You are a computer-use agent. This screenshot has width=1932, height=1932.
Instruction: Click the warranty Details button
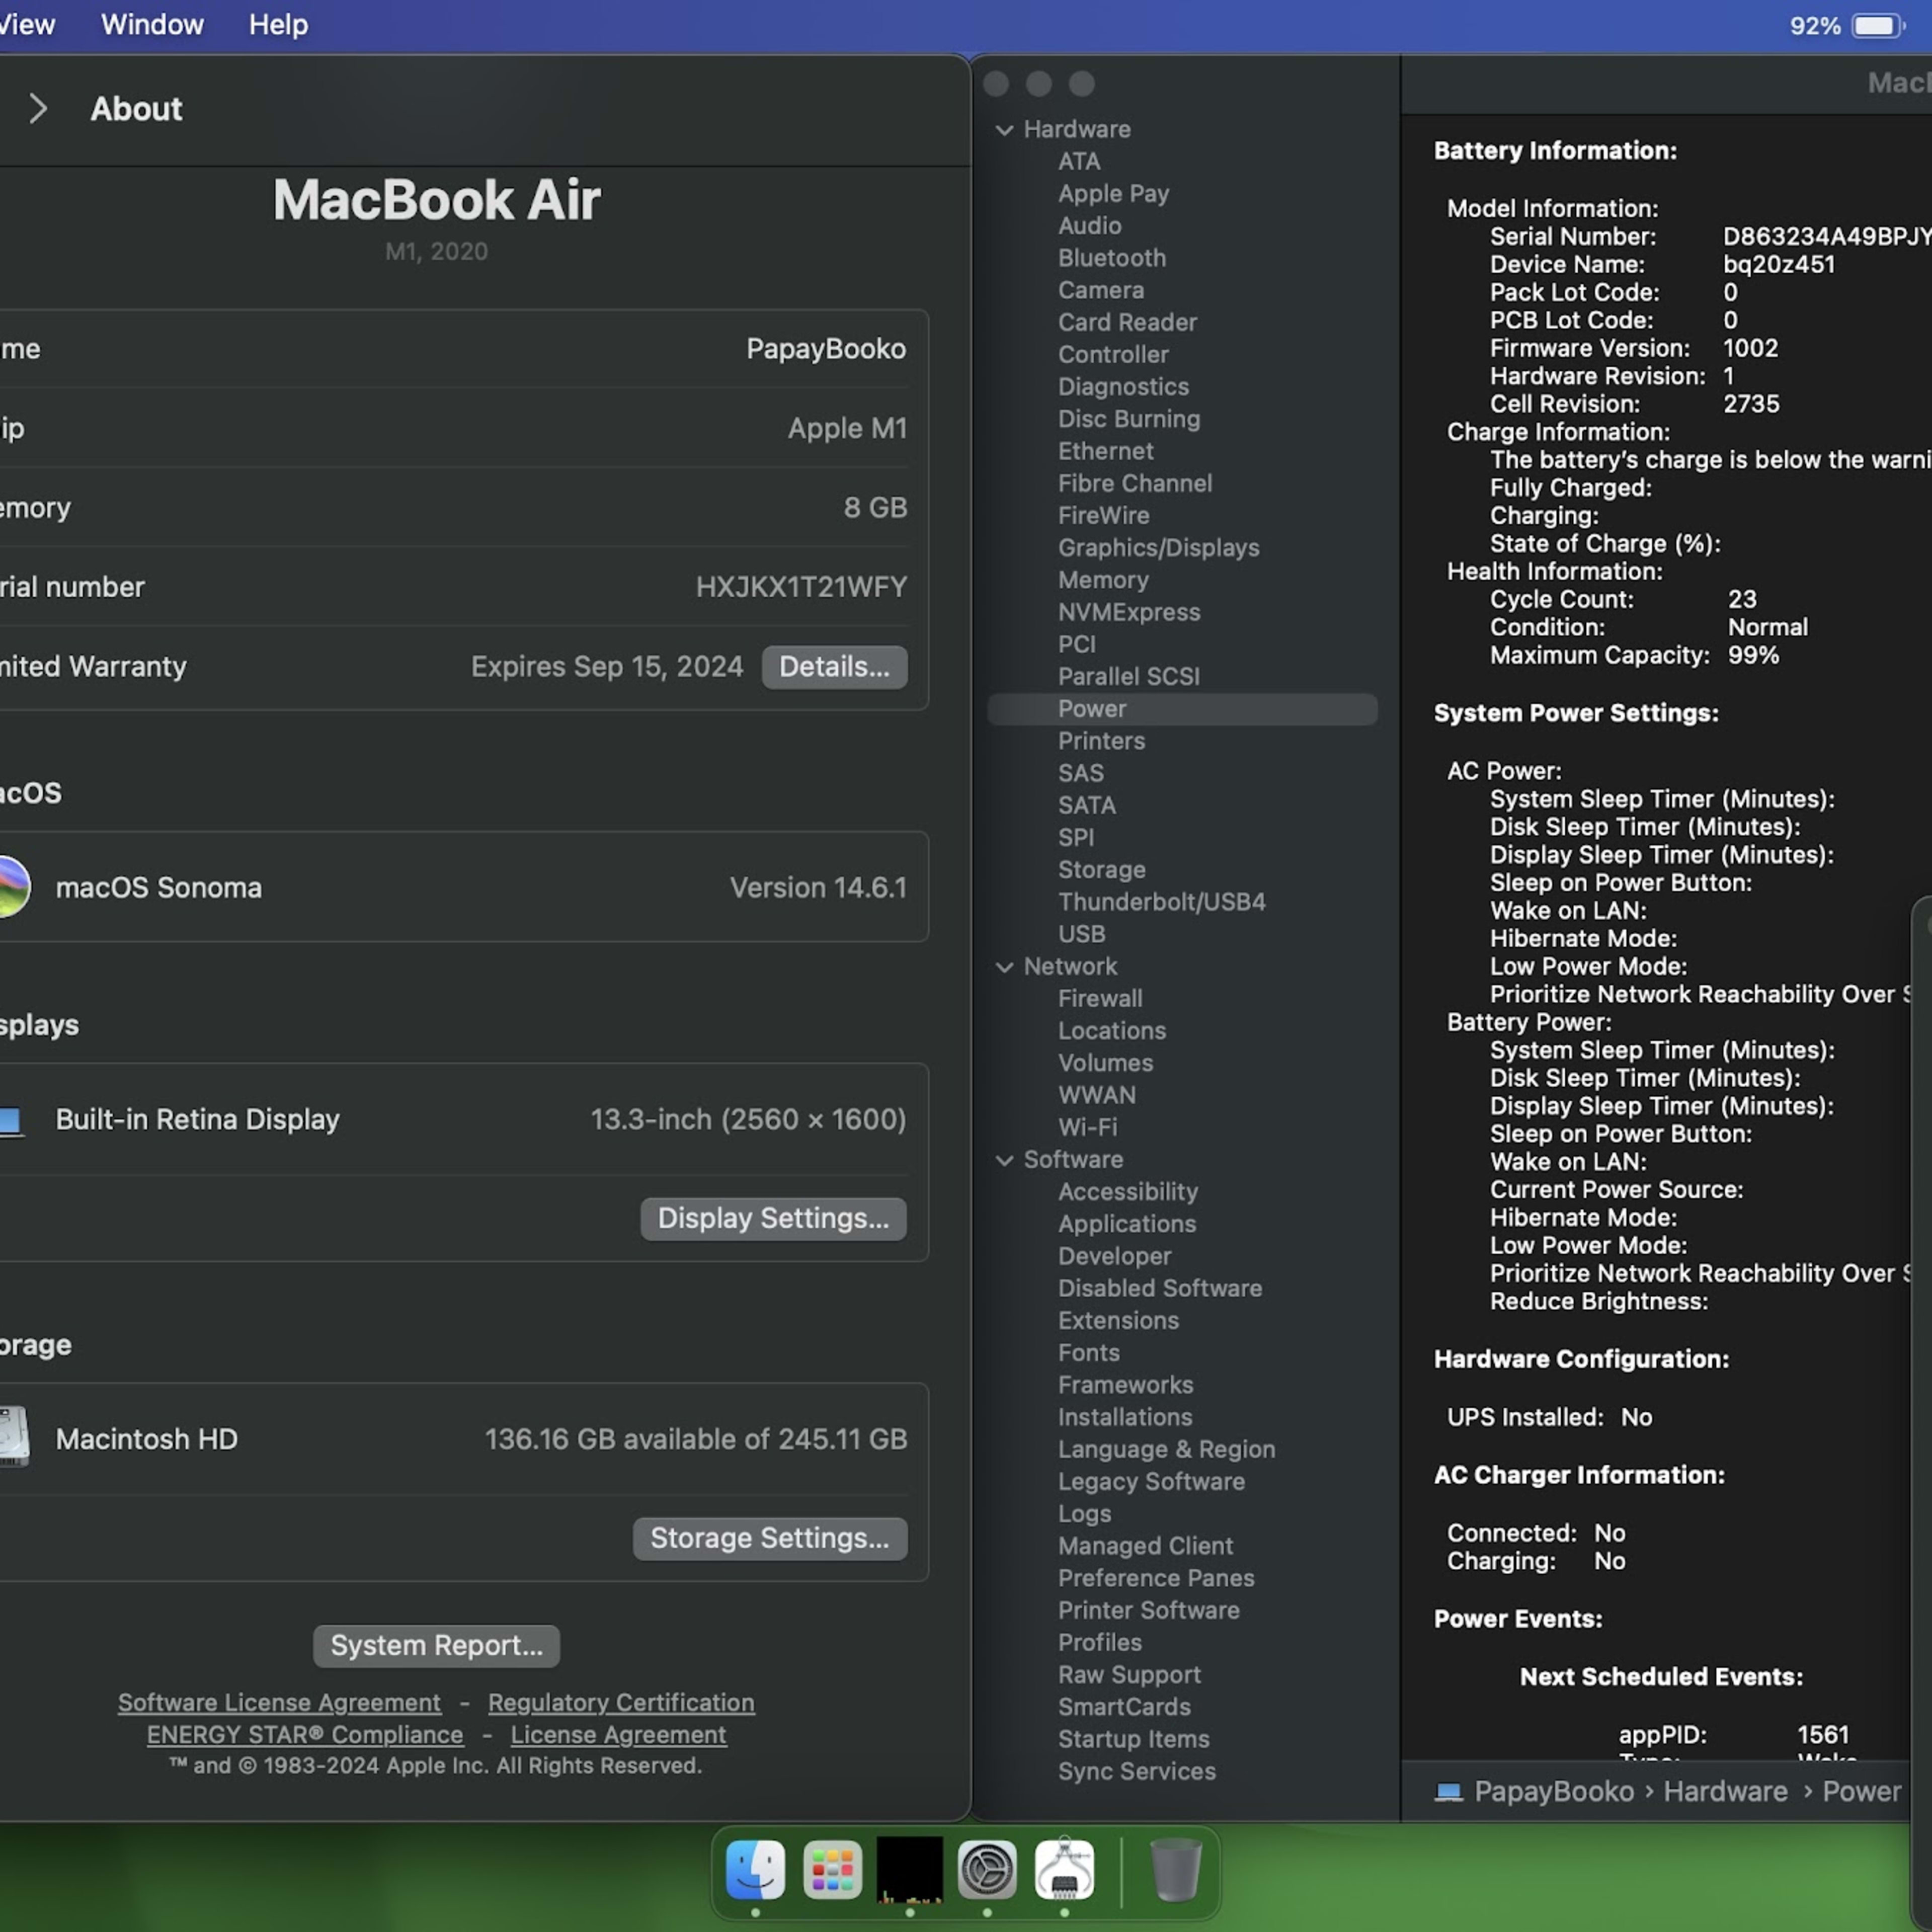(834, 667)
